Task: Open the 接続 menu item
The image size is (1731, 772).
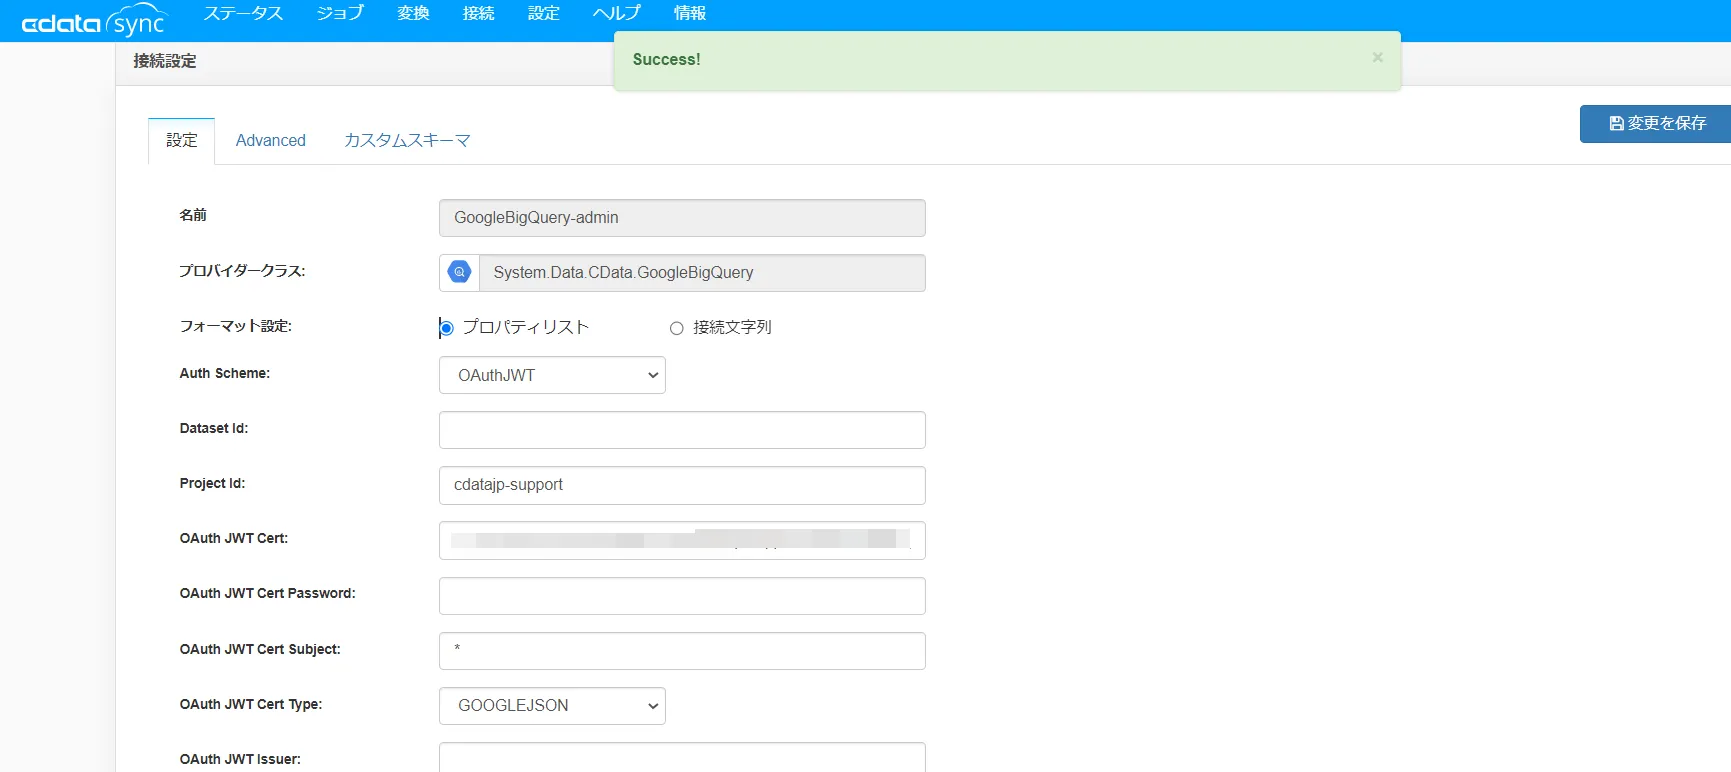Action: click(x=478, y=13)
